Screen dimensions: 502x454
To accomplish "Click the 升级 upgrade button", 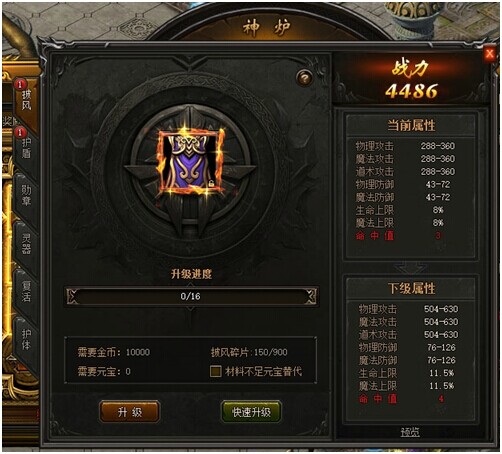I will click(130, 412).
